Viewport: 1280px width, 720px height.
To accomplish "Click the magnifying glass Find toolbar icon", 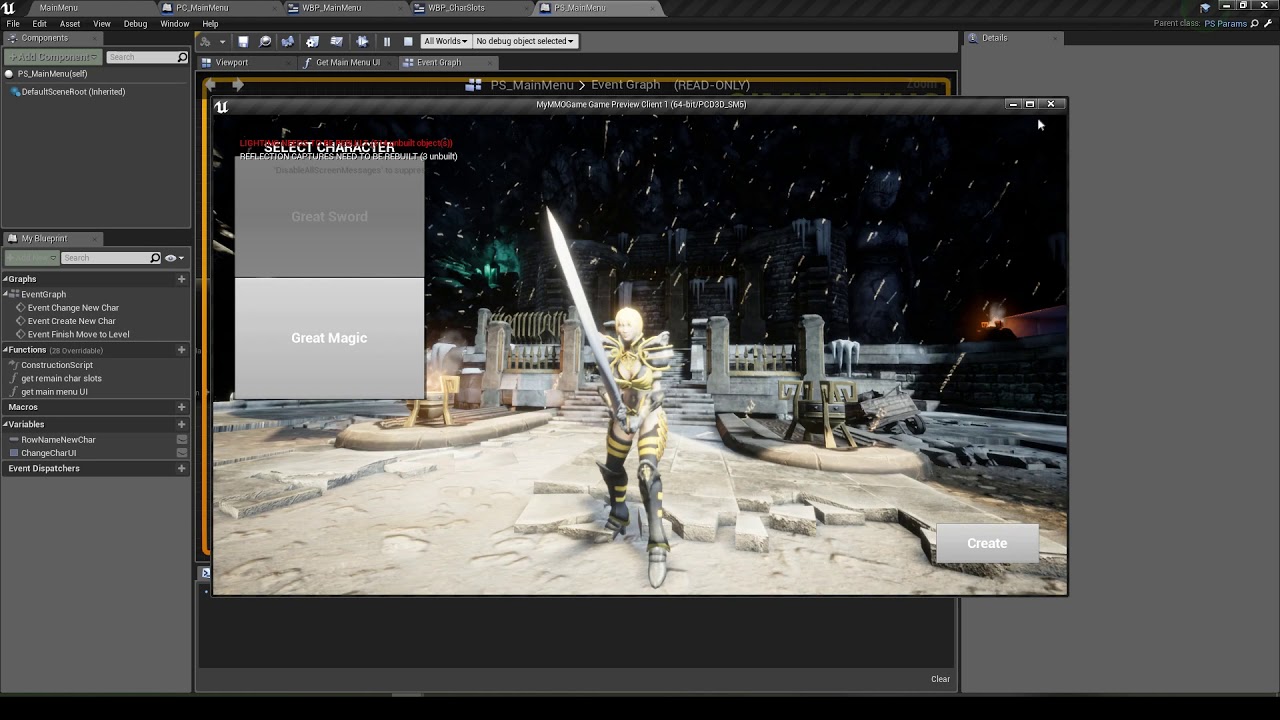I will (265, 41).
